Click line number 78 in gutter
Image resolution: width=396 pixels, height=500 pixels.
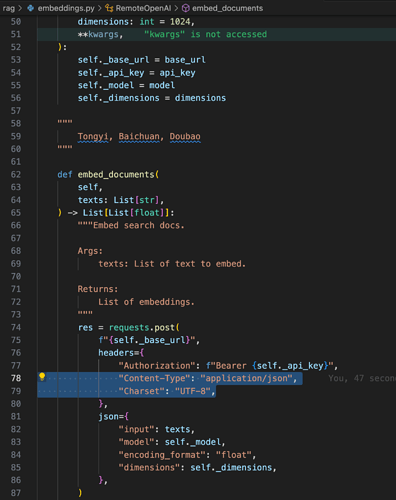16,378
